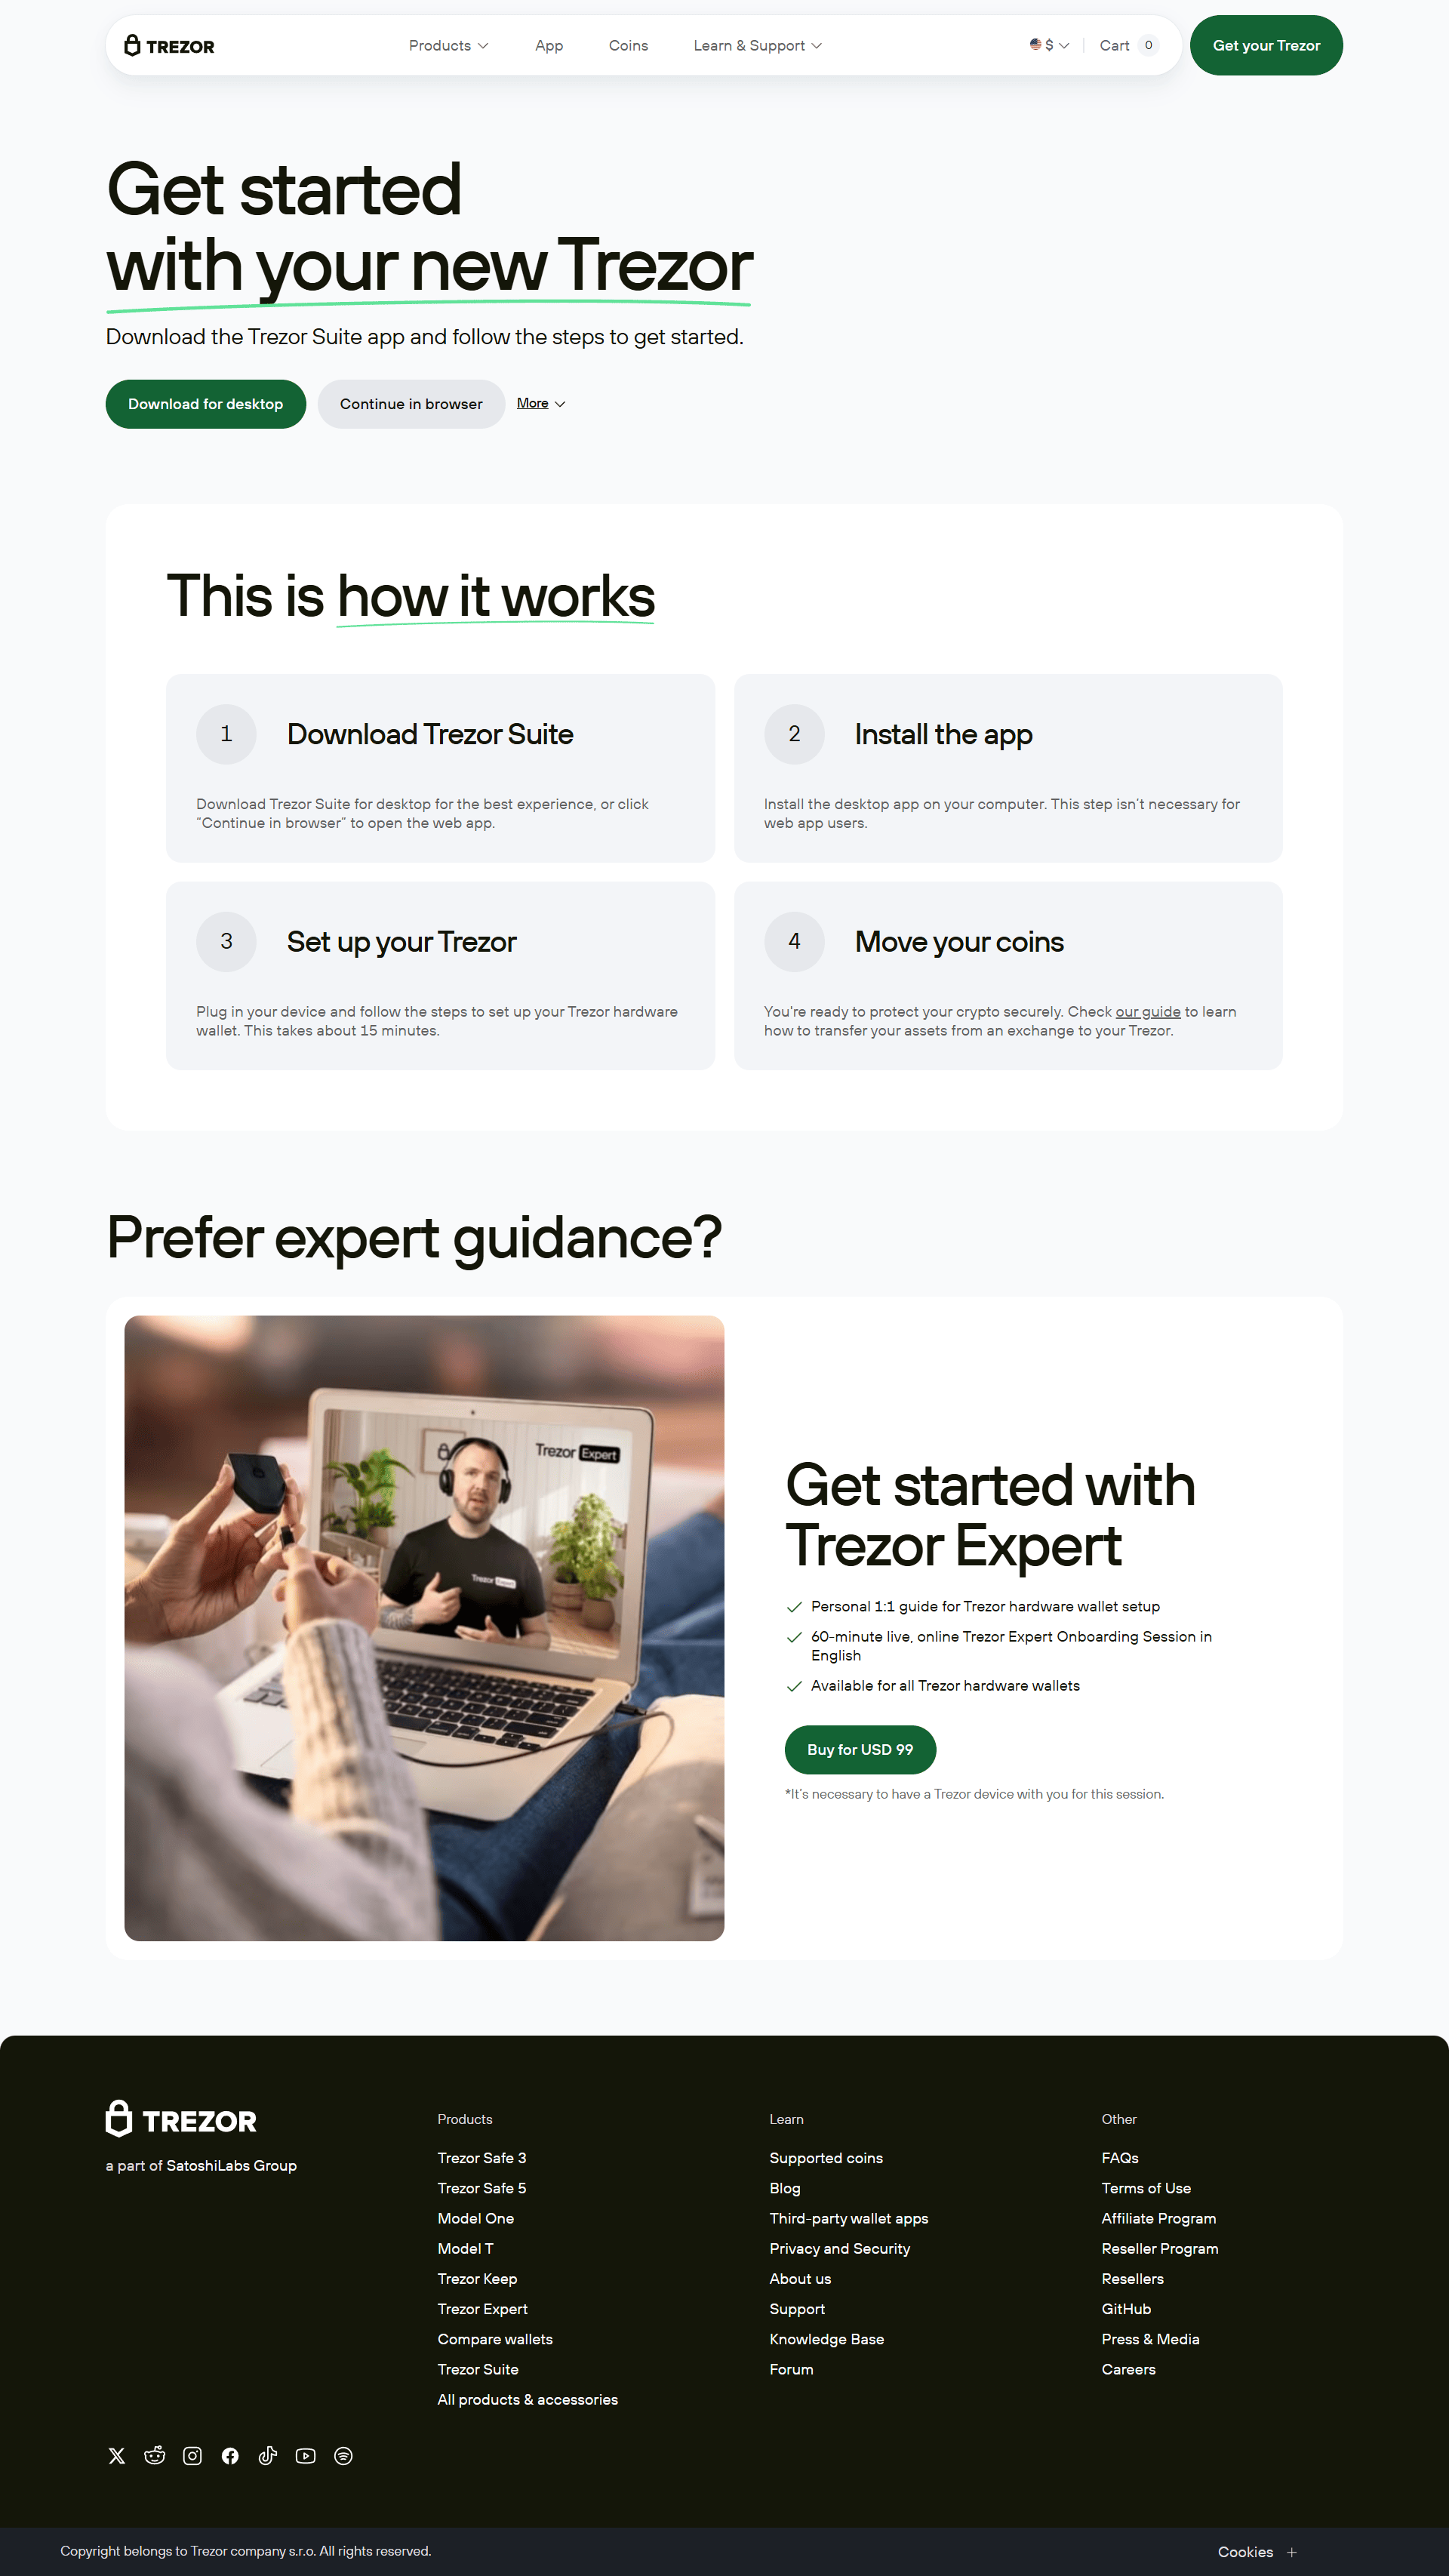Viewport: 1449px width, 2576px height.
Task: Click the X (Twitter) social icon
Action: click(x=117, y=2456)
